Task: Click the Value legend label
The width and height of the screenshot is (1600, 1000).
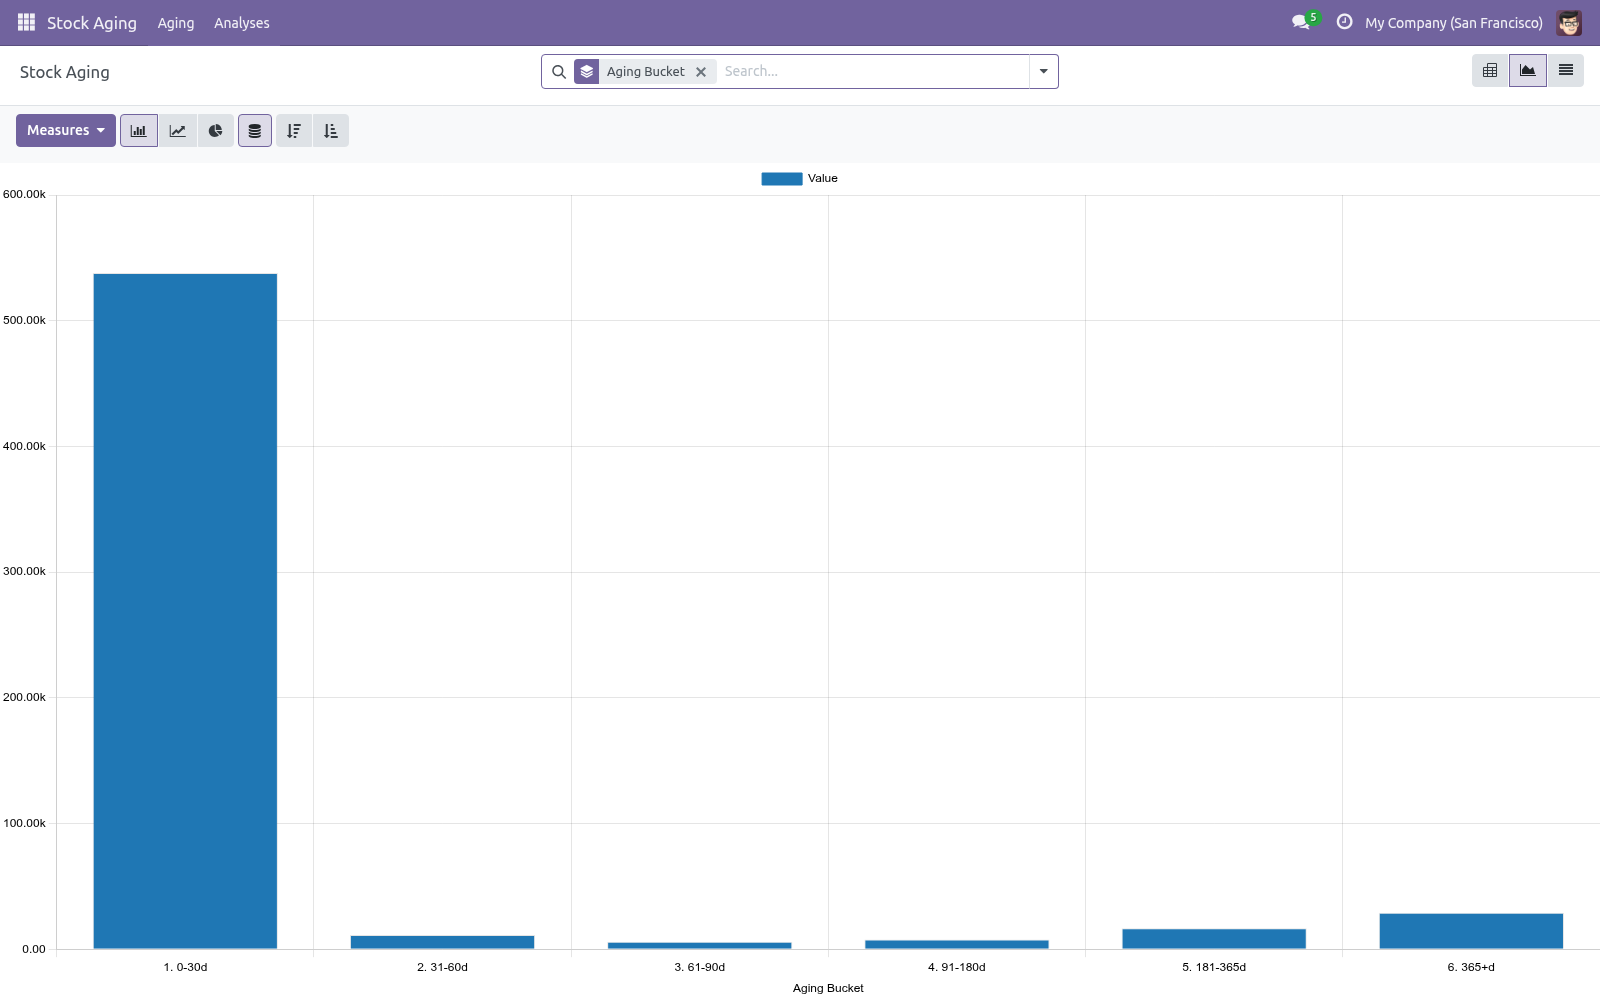Action: pos(823,179)
